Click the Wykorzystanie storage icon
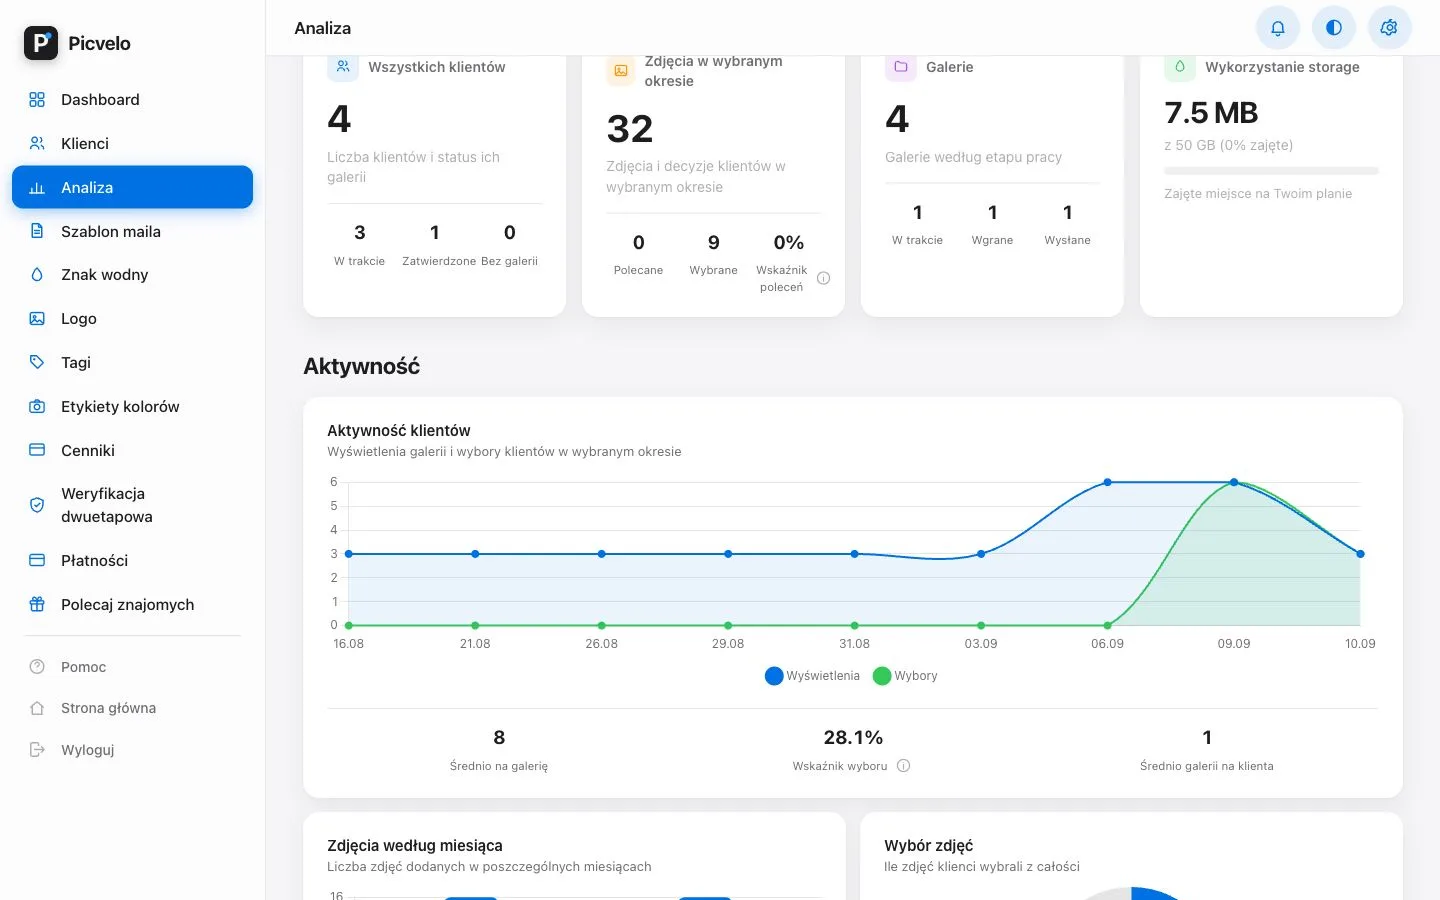The image size is (1440, 900). [x=1180, y=67]
